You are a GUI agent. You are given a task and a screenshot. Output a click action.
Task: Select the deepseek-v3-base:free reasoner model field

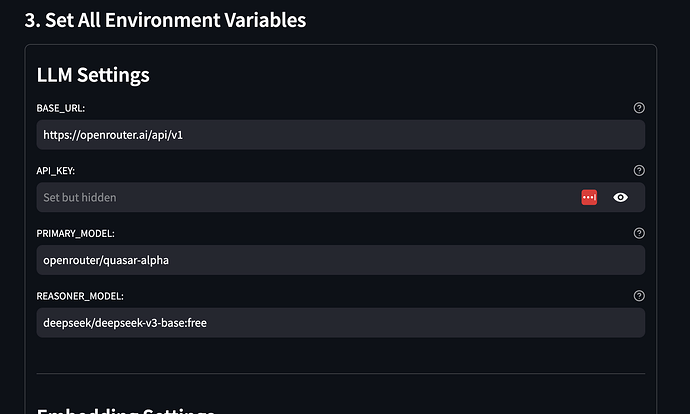click(x=341, y=322)
